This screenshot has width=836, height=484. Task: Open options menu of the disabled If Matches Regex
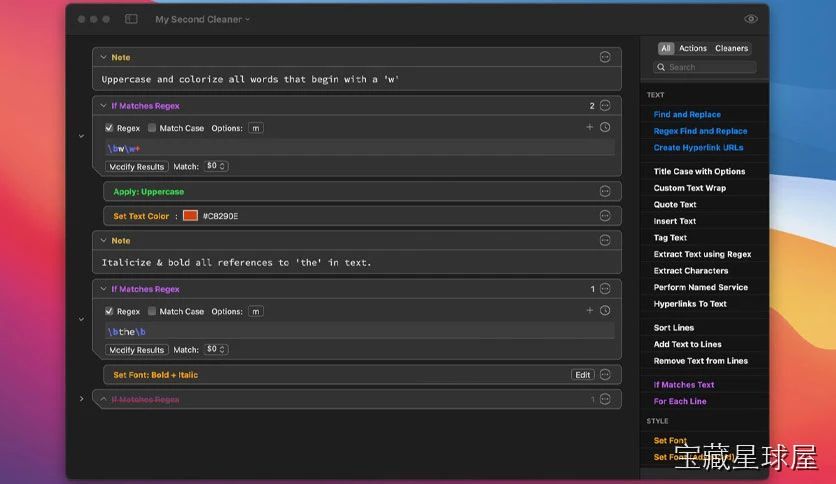(605, 399)
